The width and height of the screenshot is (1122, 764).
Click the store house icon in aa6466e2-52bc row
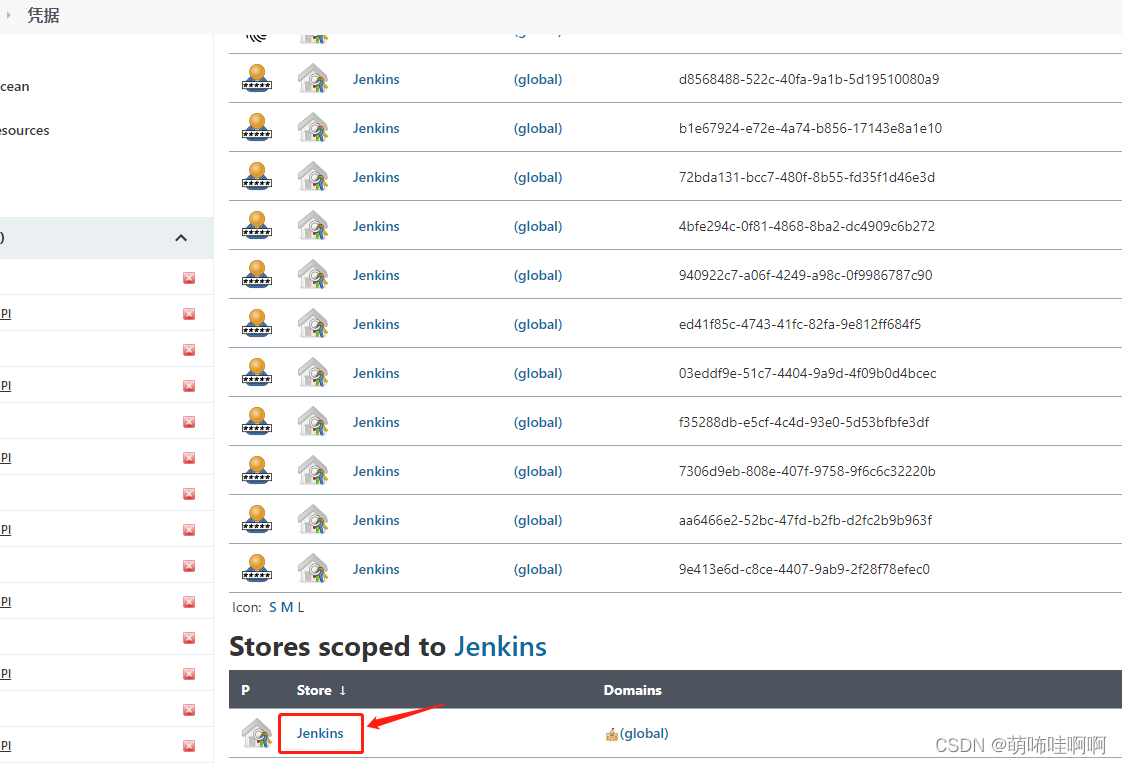coord(313,519)
